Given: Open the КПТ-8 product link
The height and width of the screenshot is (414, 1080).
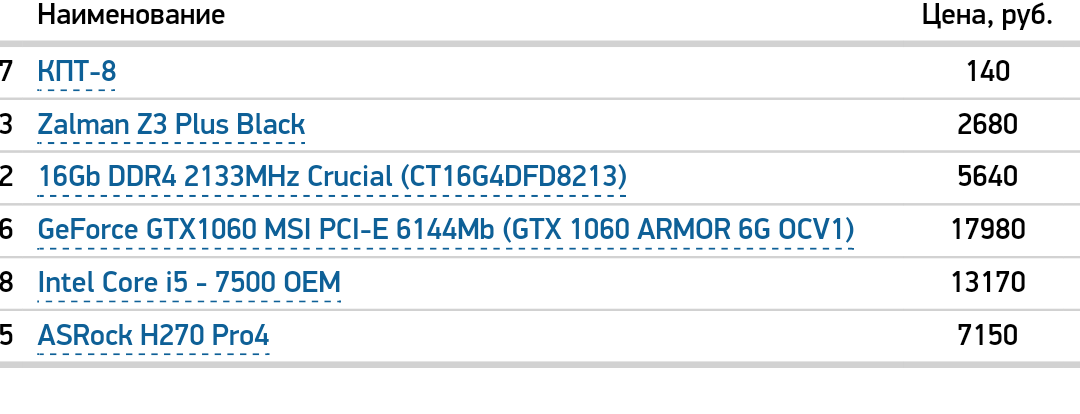Looking at the screenshot, I should 76,72.
